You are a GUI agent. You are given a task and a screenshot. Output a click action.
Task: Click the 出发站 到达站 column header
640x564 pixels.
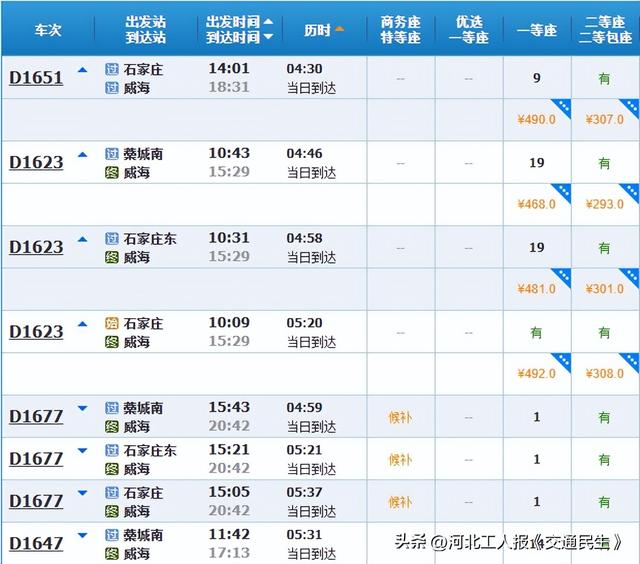pyautogui.click(x=145, y=29)
